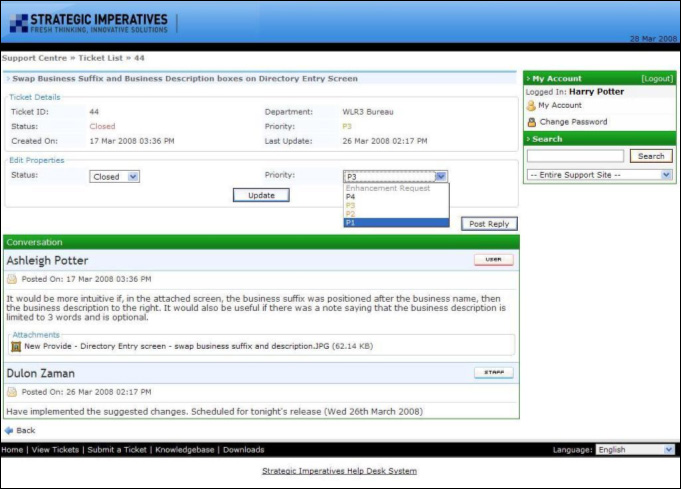Click the Strategic Imperatives logo
This screenshot has height=489, width=681.
(88, 22)
